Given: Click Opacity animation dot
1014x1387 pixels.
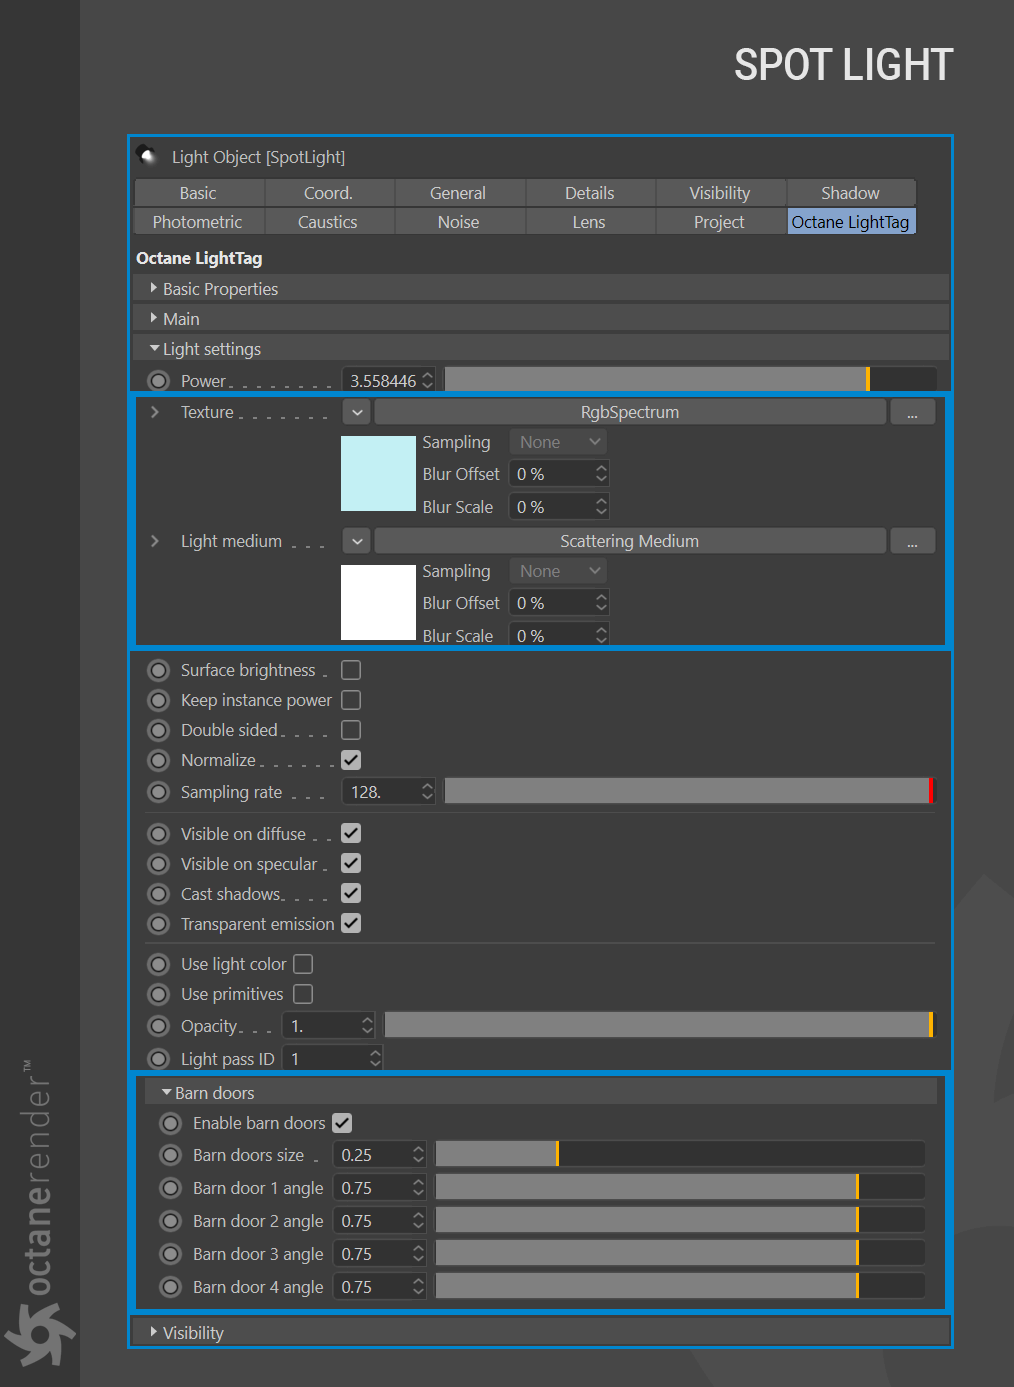Looking at the screenshot, I should click(158, 1026).
